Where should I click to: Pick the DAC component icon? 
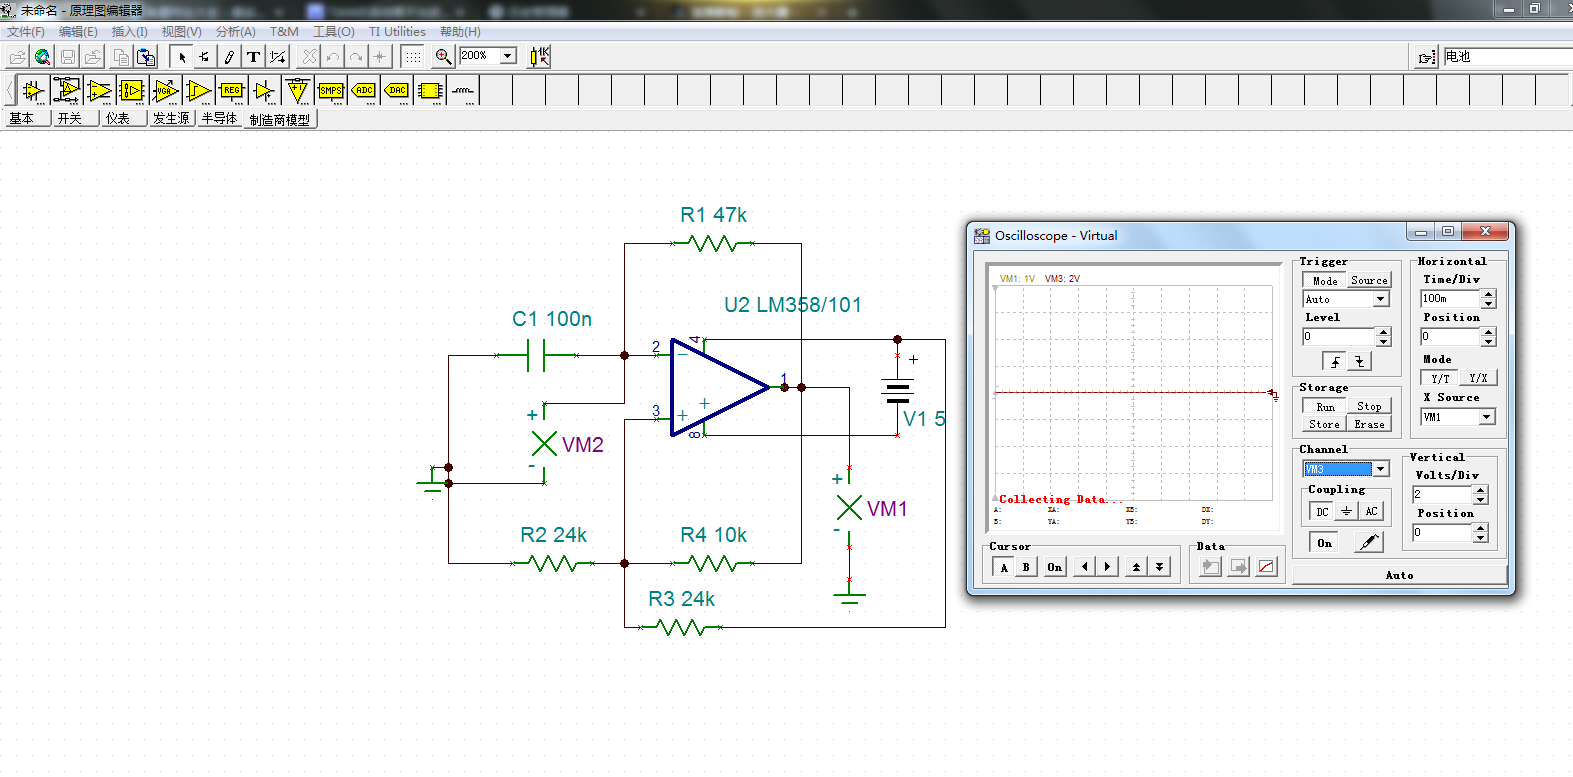pyautogui.click(x=397, y=90)
